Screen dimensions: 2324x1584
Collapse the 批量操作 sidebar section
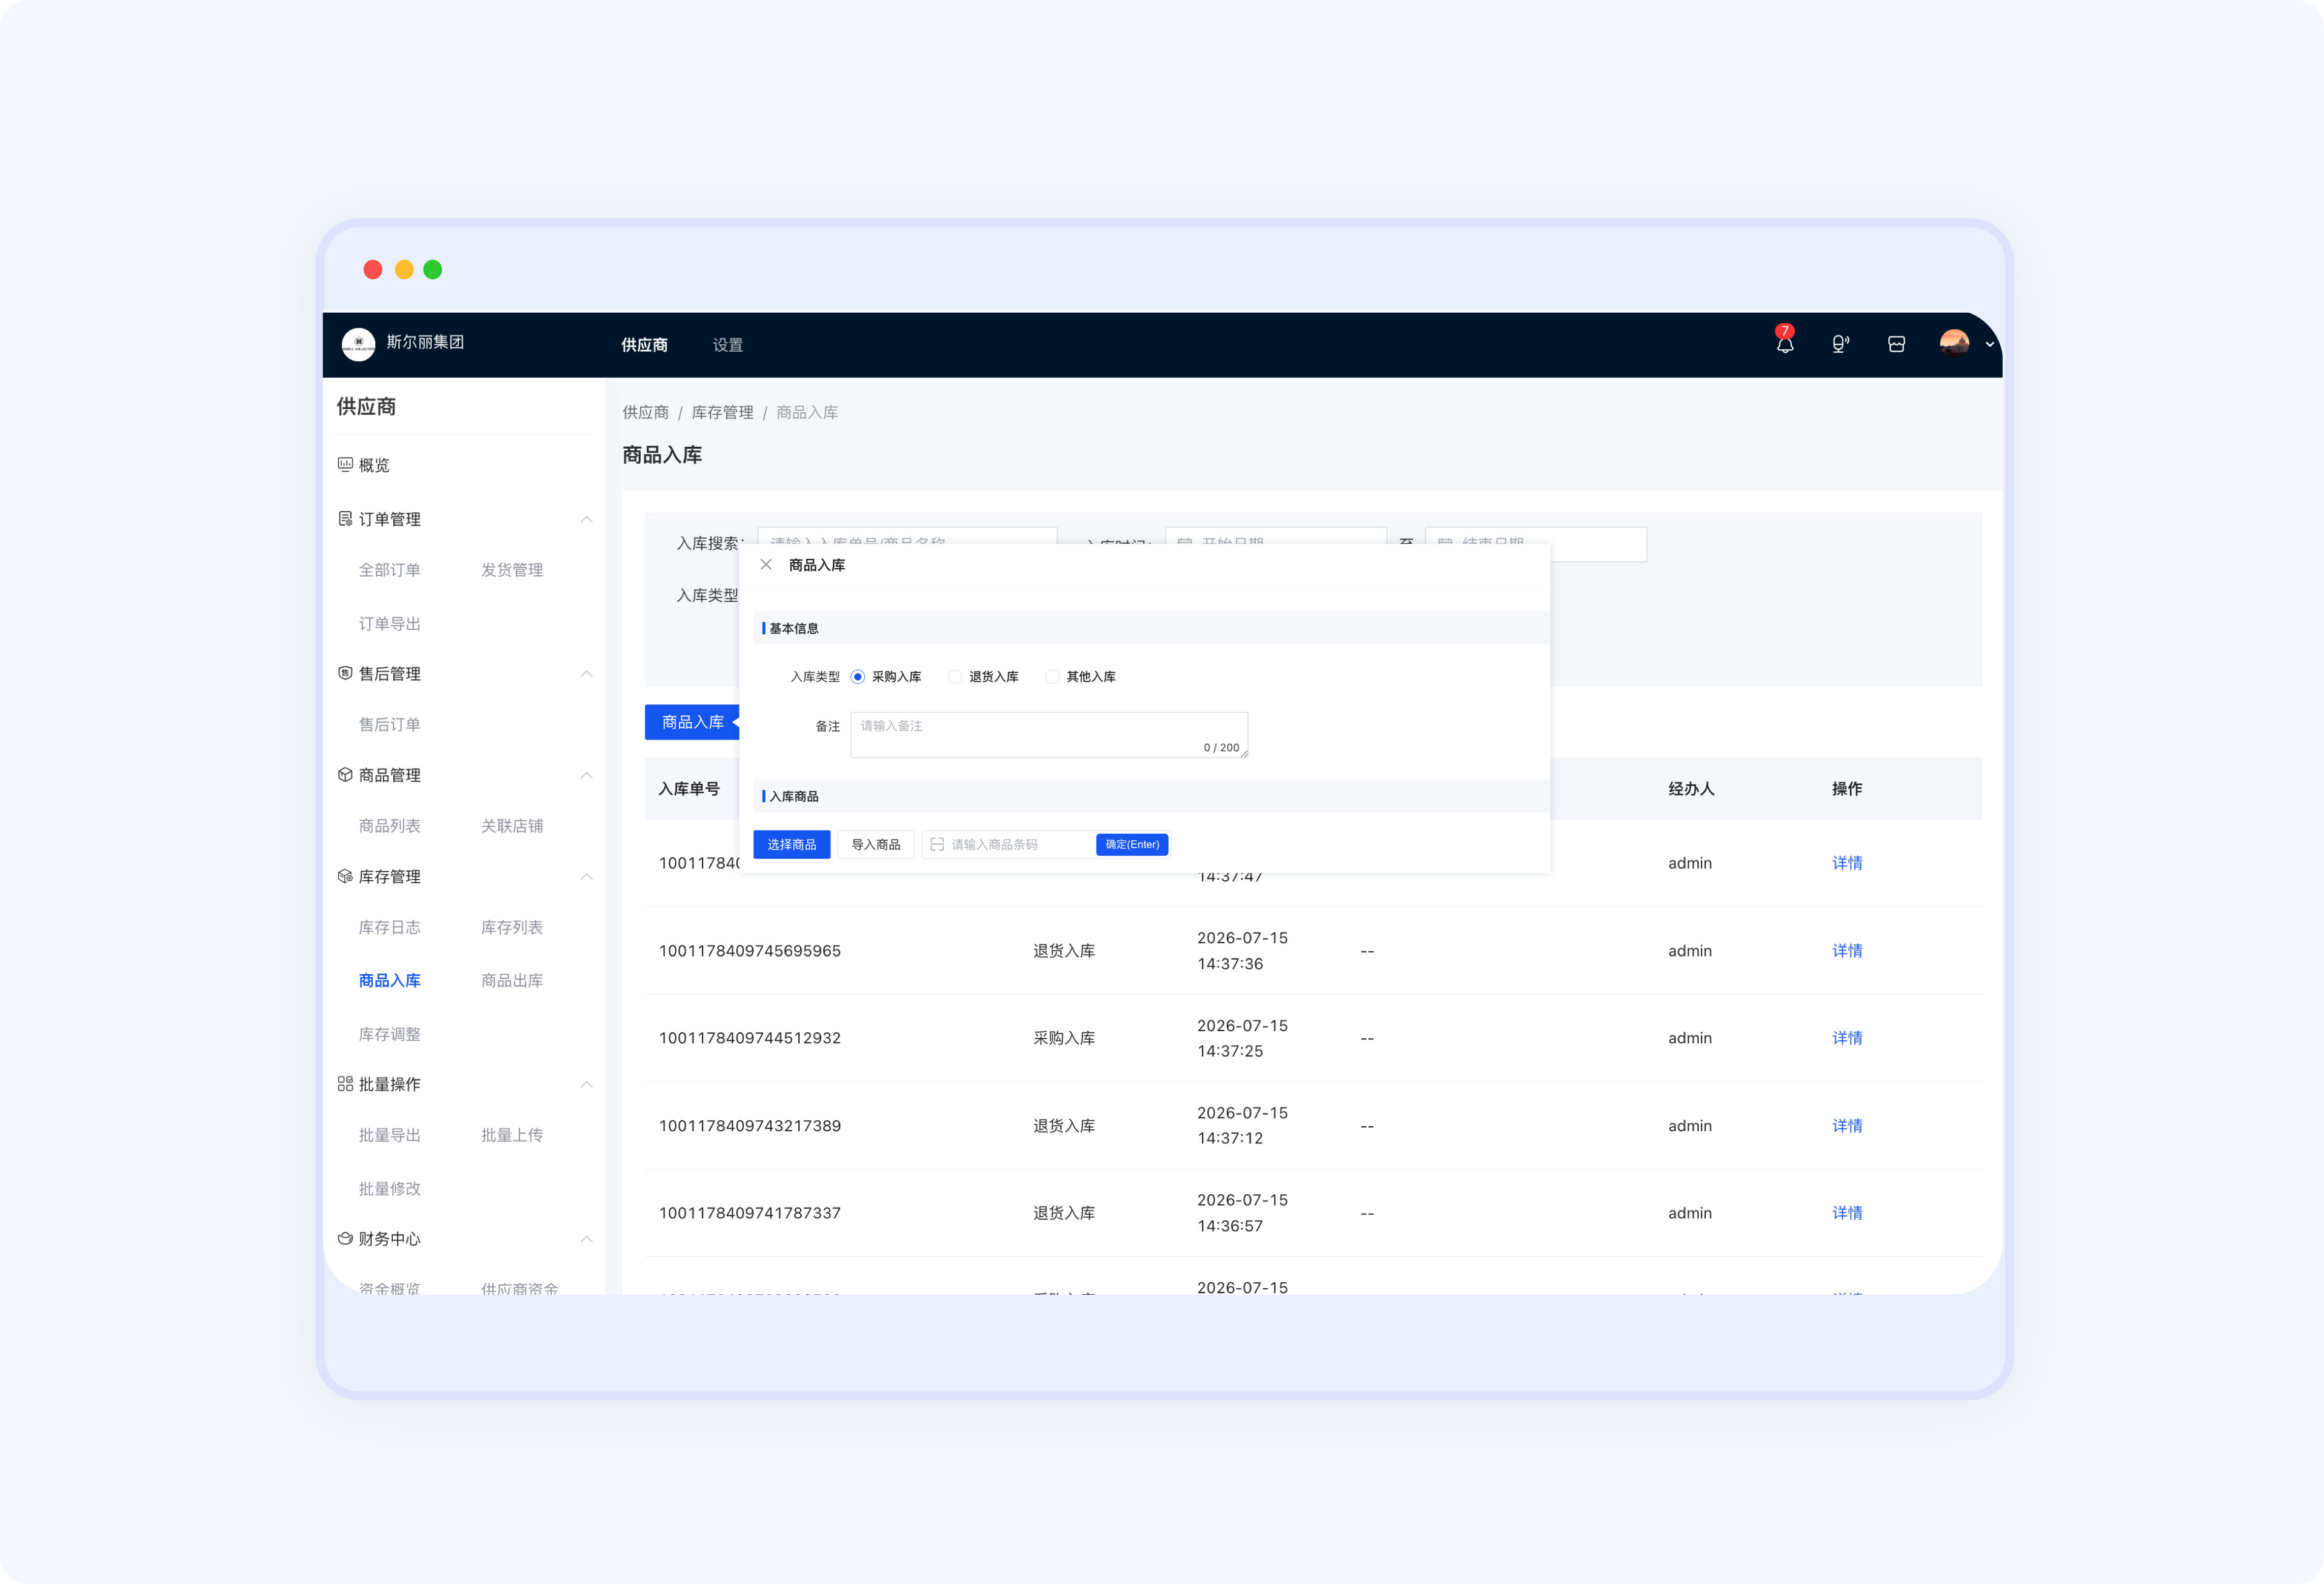[x=587, y=1085]
